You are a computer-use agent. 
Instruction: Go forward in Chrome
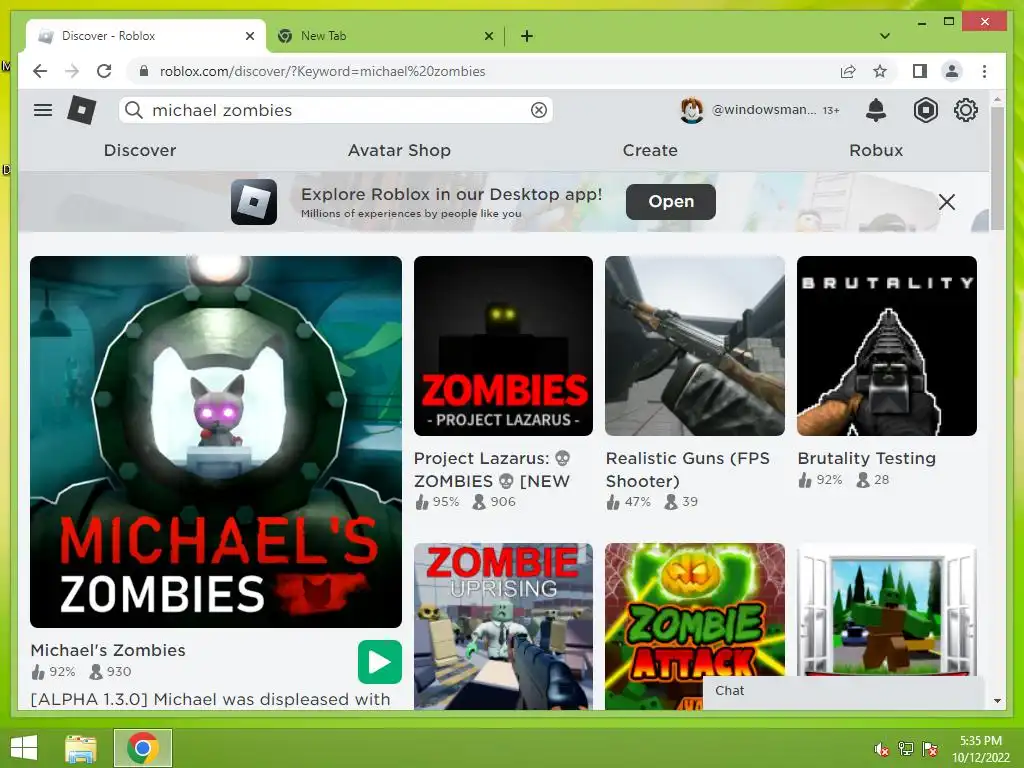tap(72, 71)
